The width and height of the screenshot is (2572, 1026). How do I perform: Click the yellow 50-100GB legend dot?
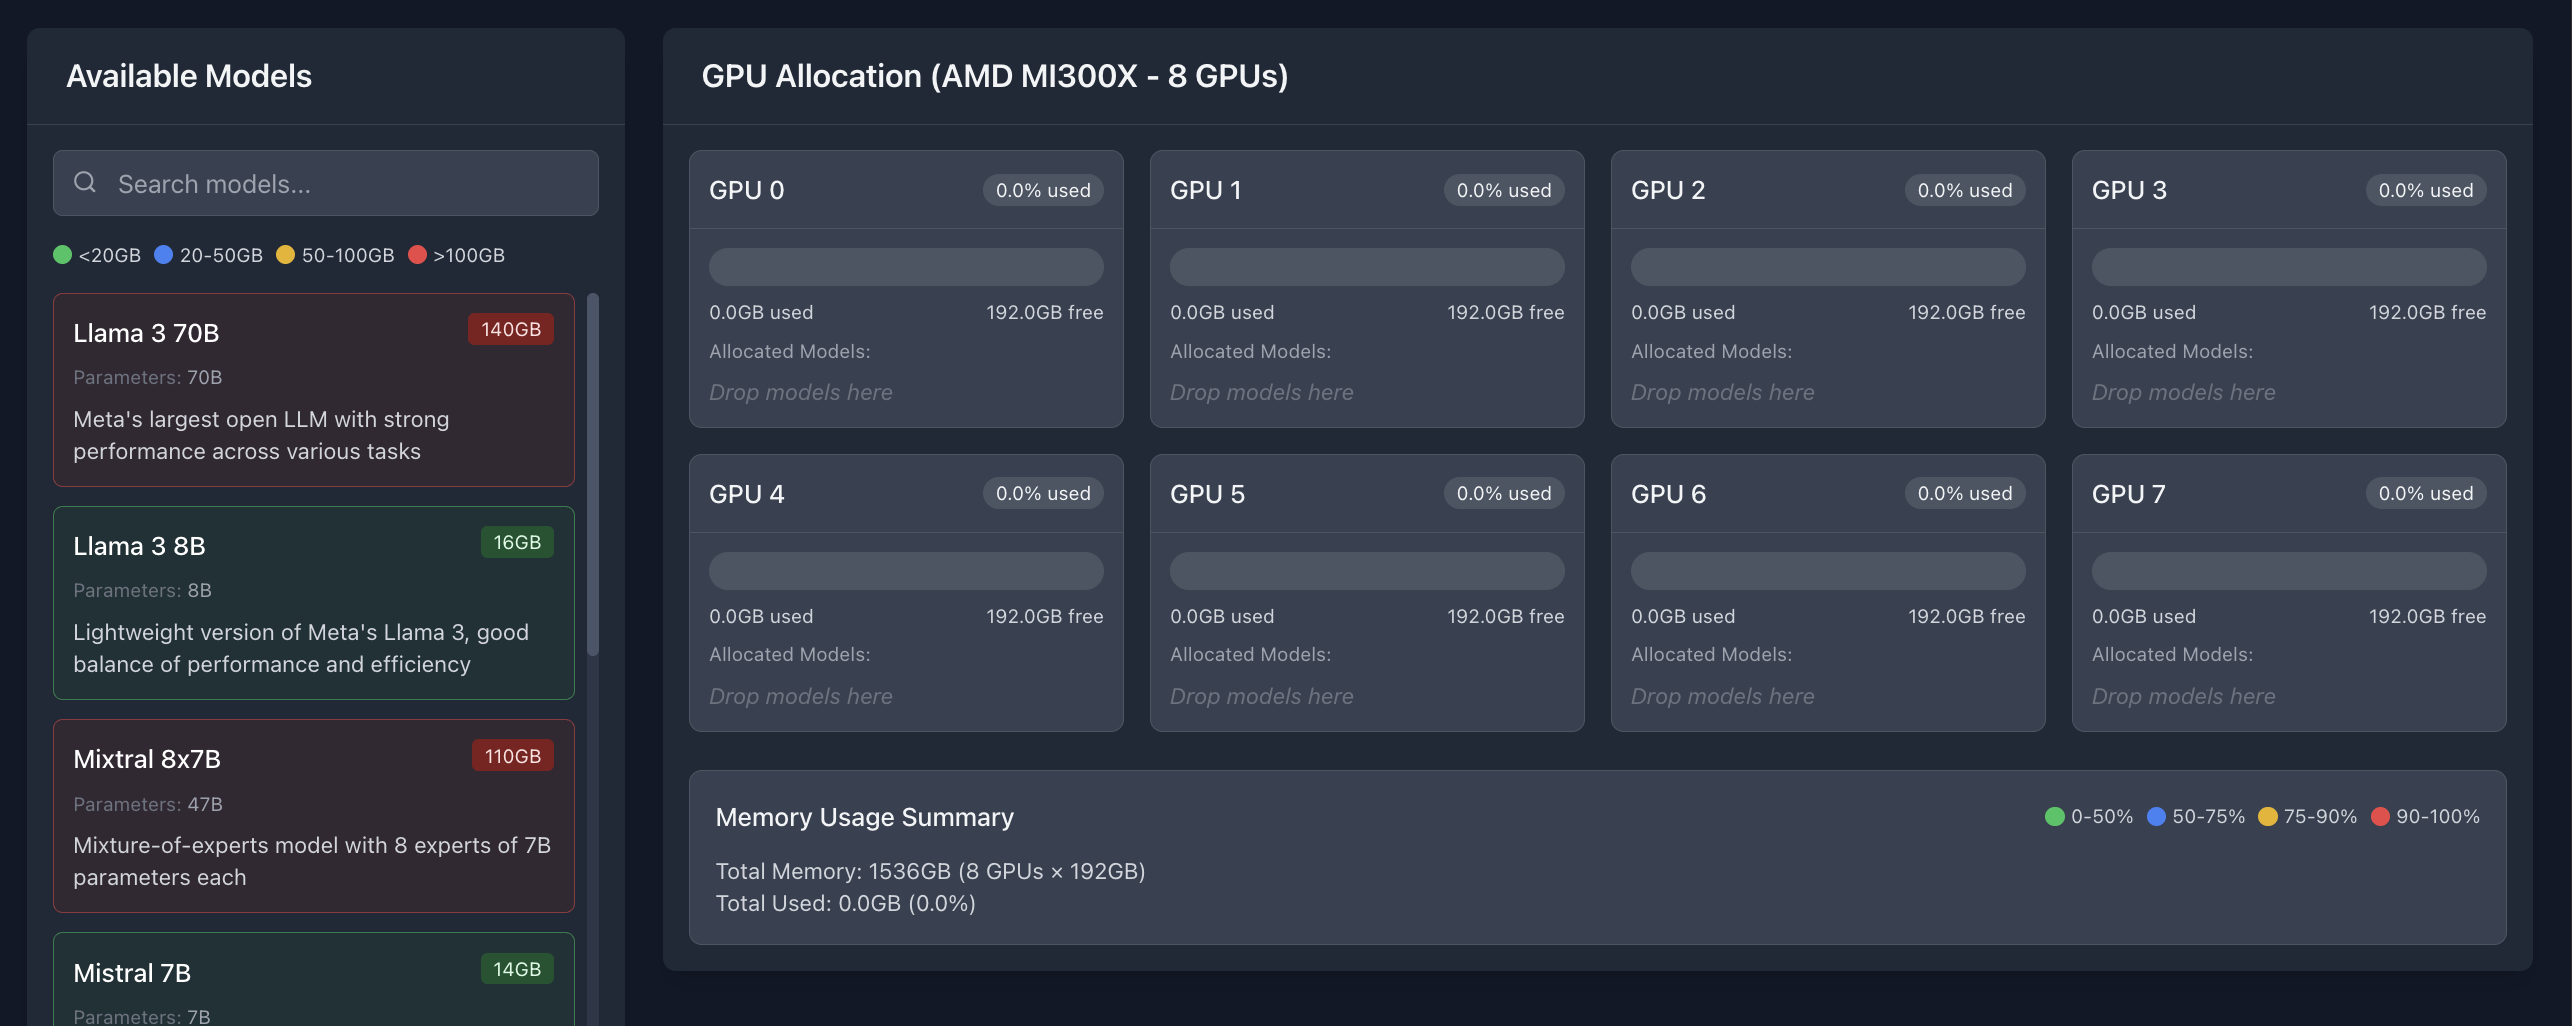click(286, 255)
